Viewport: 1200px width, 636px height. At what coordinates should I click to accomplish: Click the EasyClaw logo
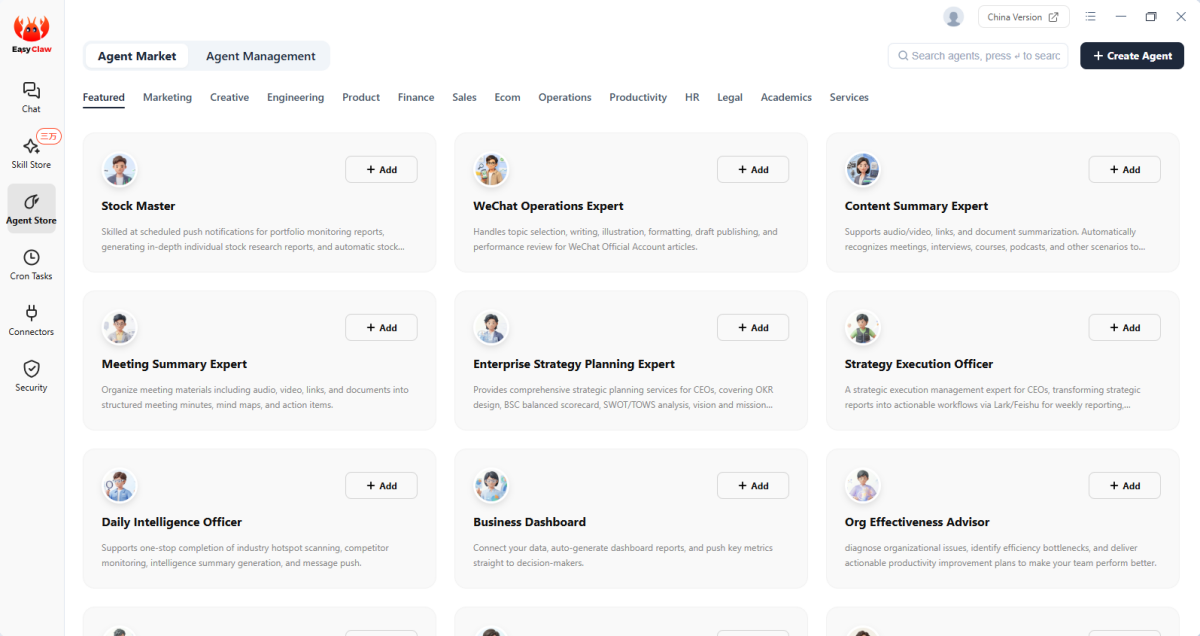coord(32,34)
